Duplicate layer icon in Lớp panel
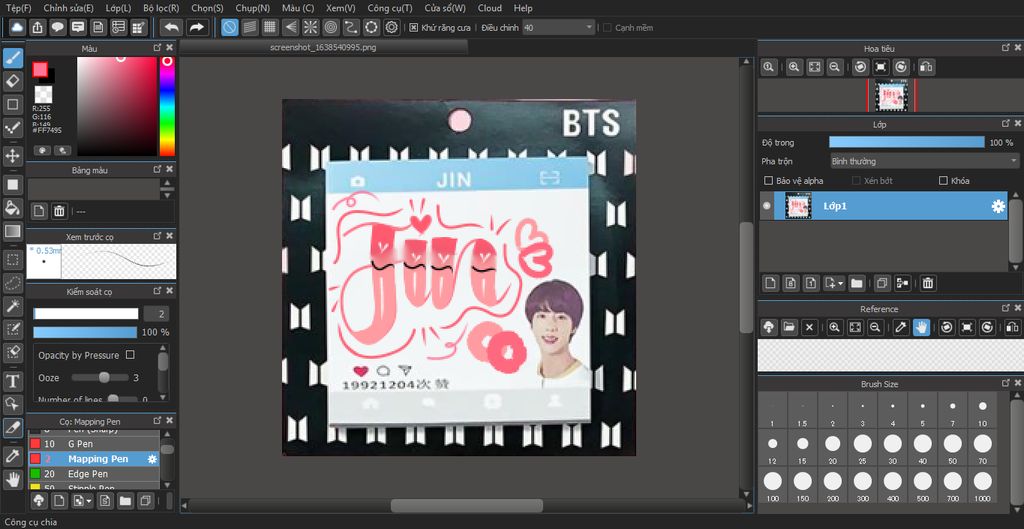The width and height of the screenshot is (1024, 529). point(882,283)
